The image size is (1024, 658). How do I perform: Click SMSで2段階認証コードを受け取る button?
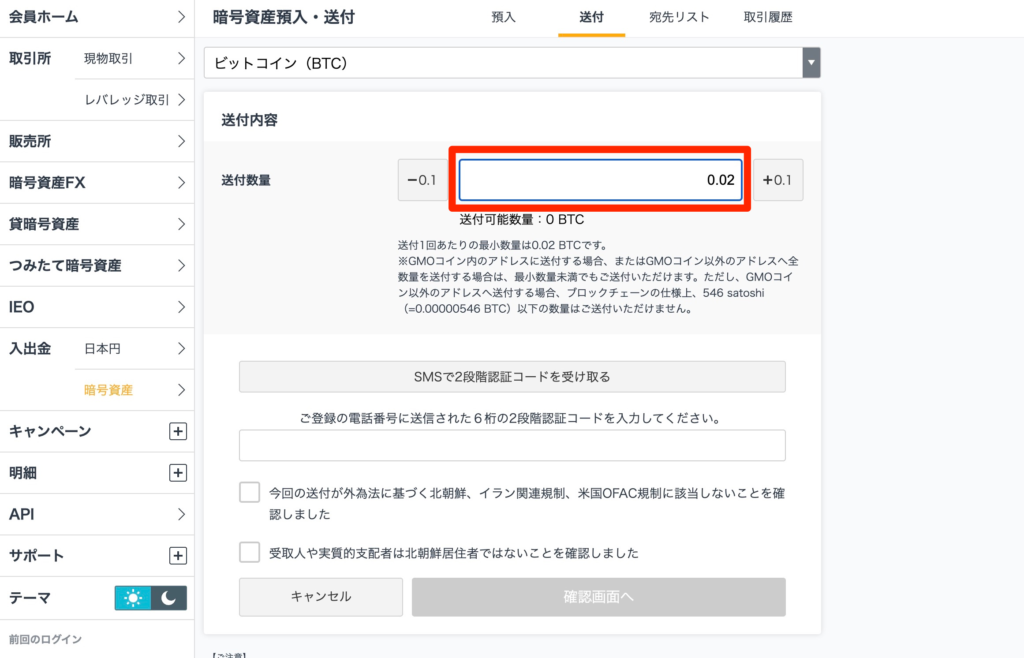(511, 376)
